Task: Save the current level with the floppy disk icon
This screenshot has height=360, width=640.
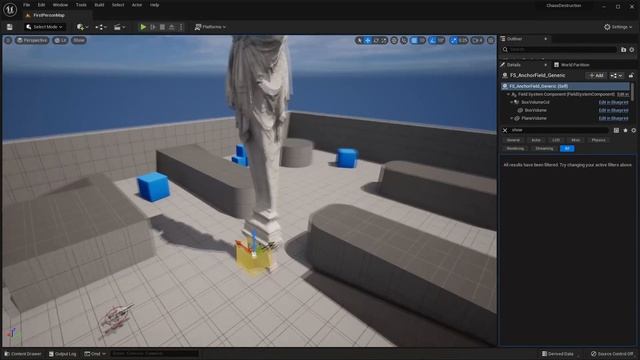Action: 9,27
